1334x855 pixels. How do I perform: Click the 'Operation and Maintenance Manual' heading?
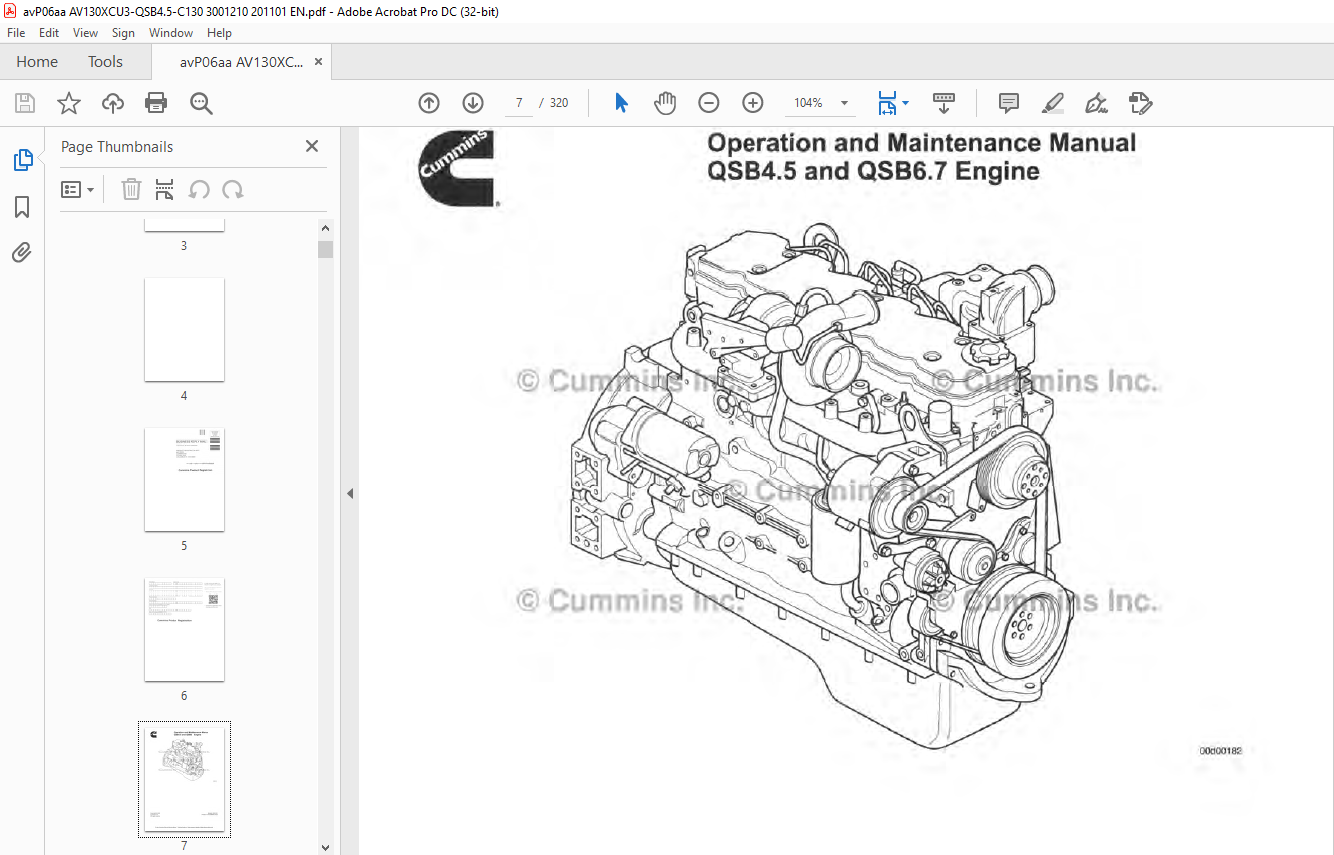(x=922, y=143)
